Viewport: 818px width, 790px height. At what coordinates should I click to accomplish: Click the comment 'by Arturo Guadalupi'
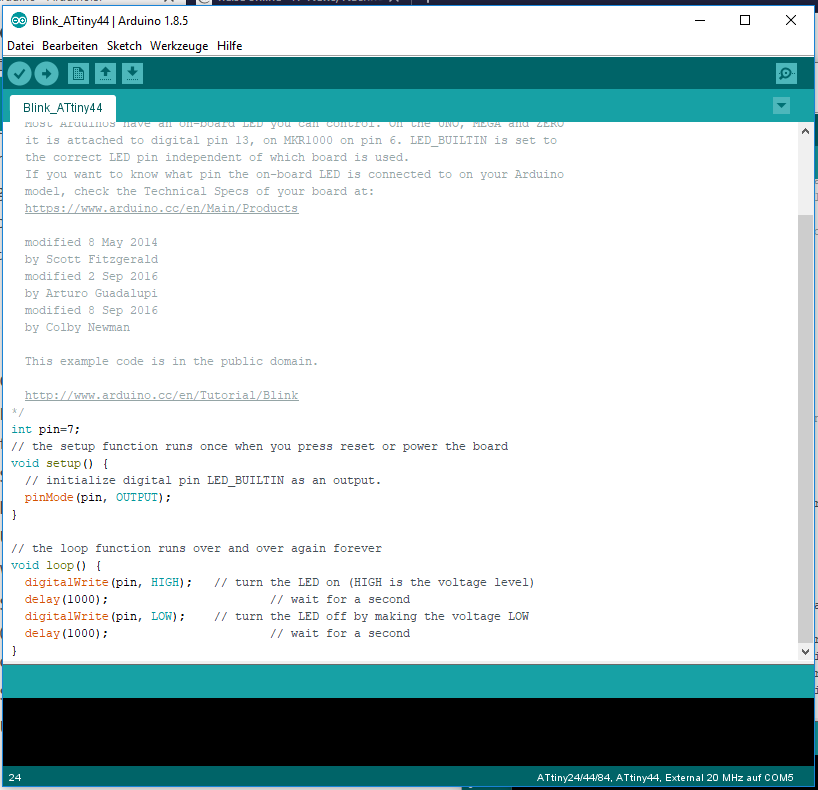point(91,293)
